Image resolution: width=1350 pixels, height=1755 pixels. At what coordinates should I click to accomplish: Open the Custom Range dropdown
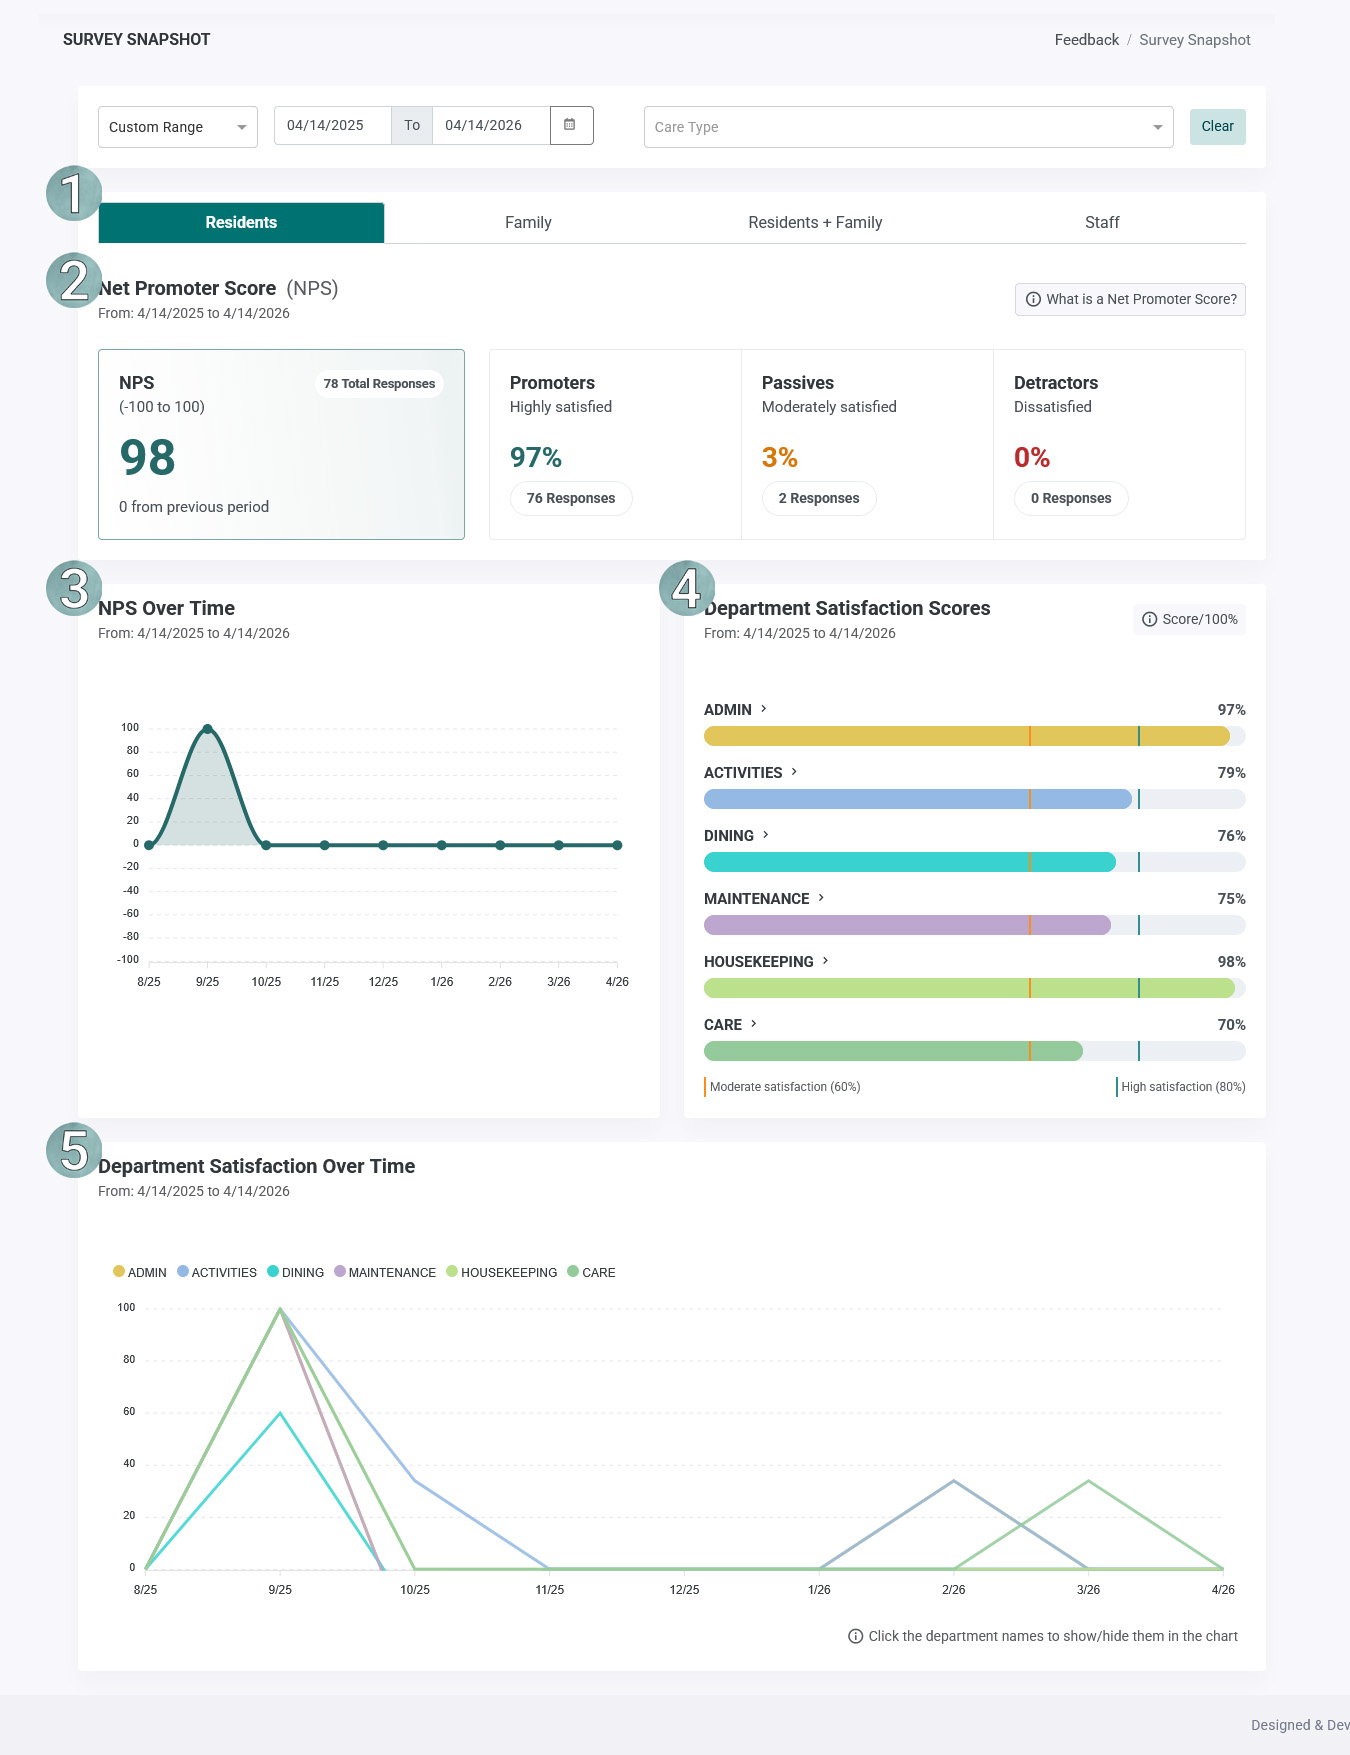178,127
